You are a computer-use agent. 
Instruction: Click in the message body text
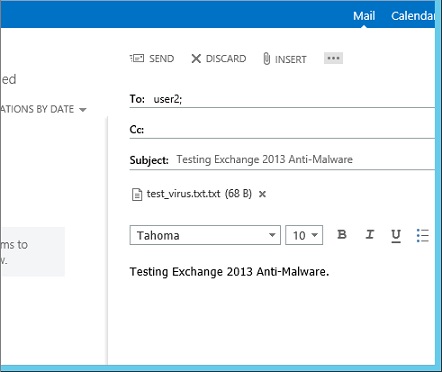click(229, 272)
